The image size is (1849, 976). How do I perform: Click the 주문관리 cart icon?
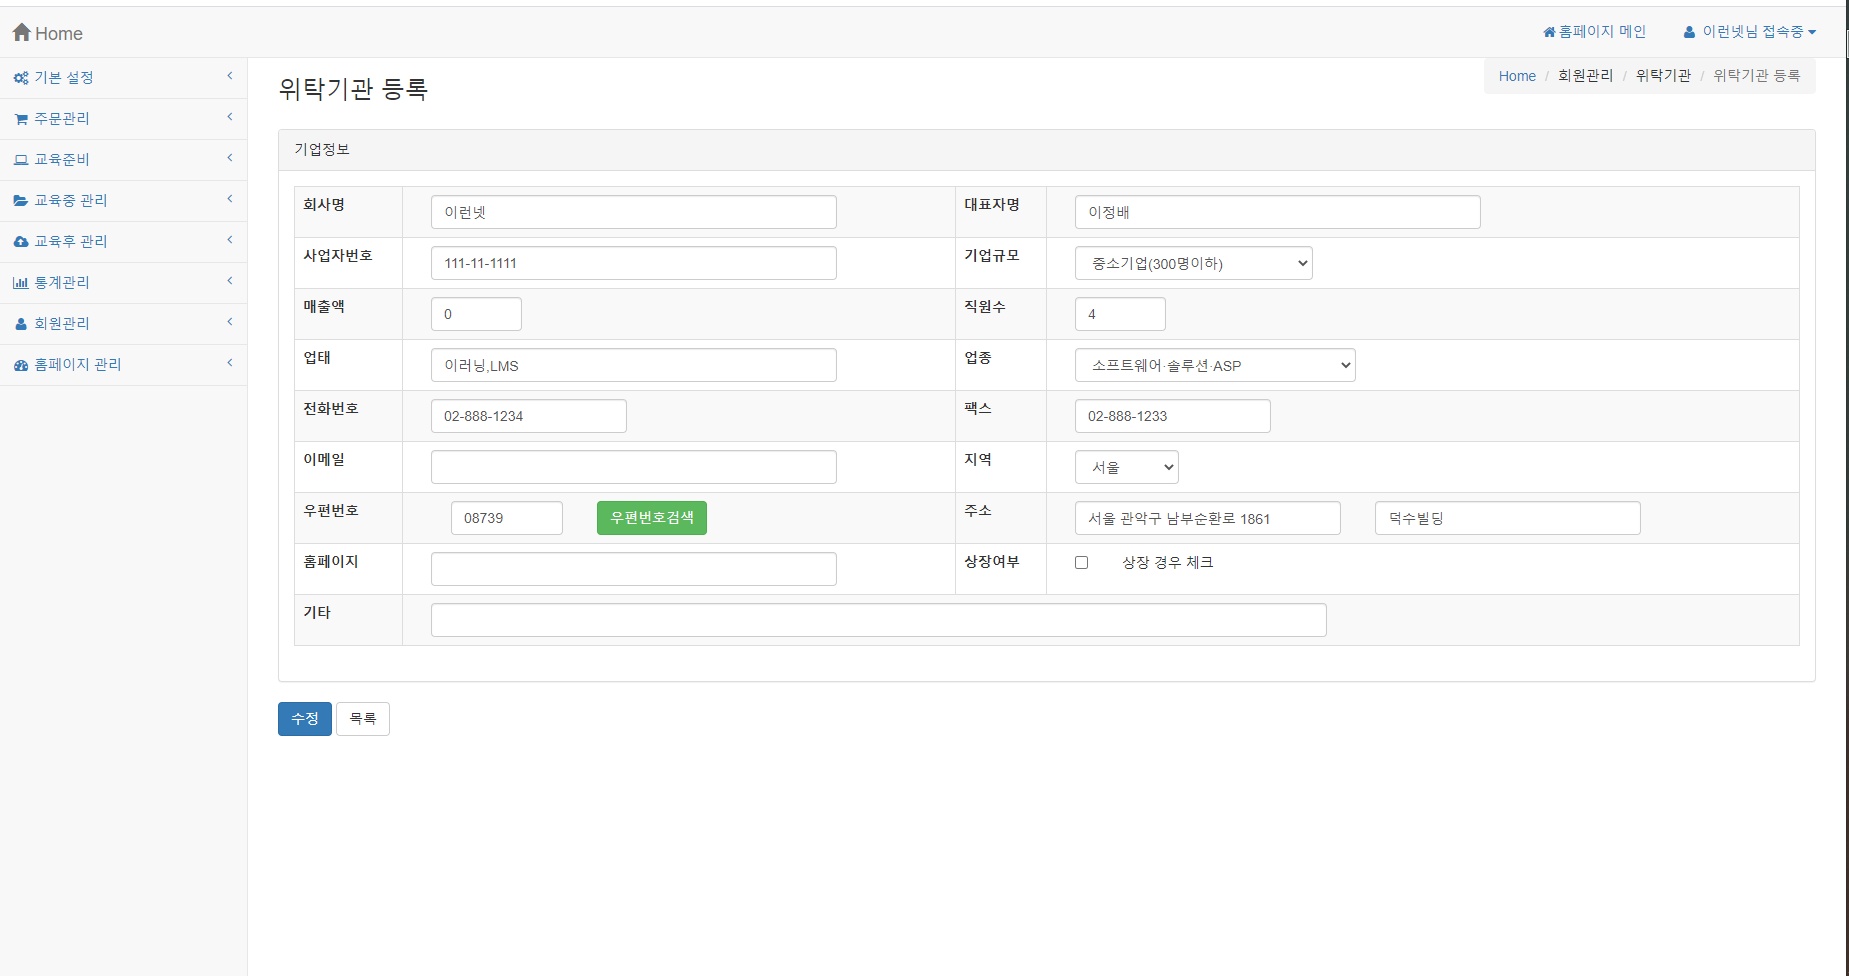(x=21, y=119)
